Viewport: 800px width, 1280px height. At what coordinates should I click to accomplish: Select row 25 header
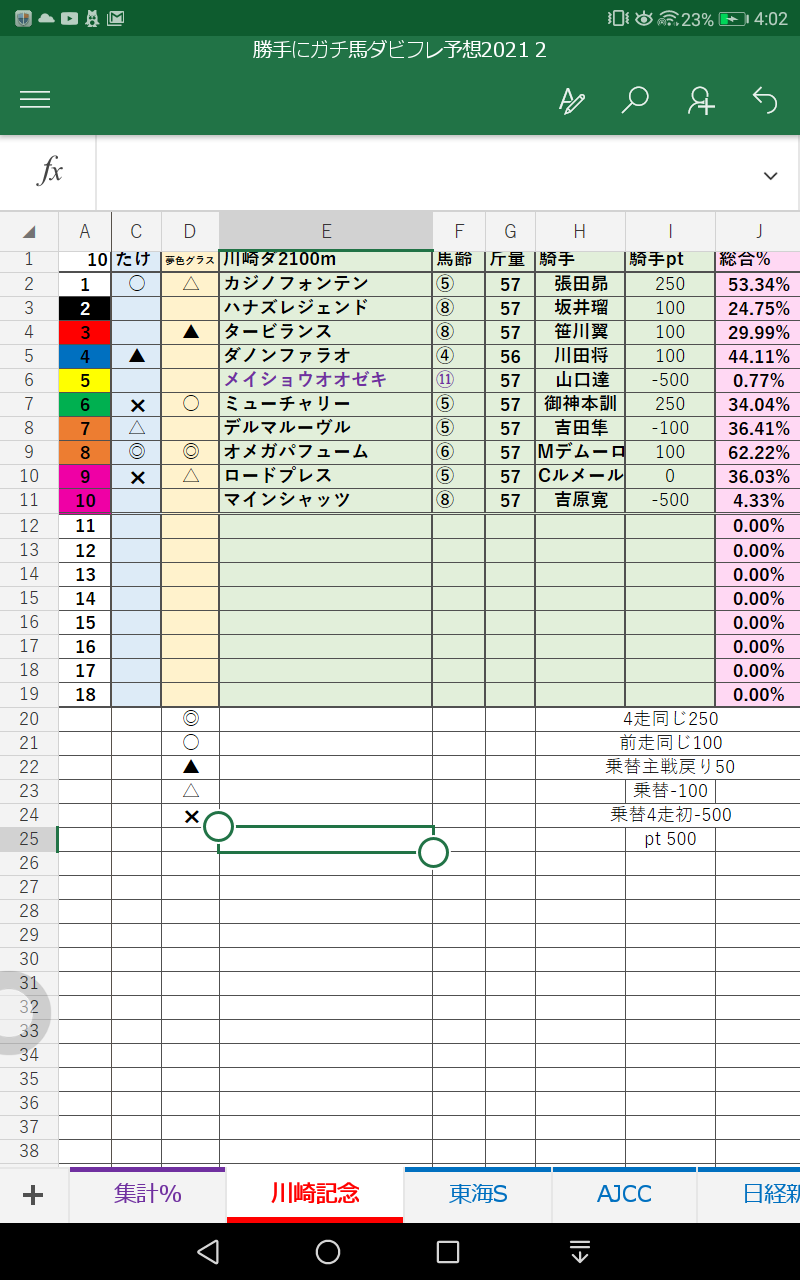click(x=29, y=839)
